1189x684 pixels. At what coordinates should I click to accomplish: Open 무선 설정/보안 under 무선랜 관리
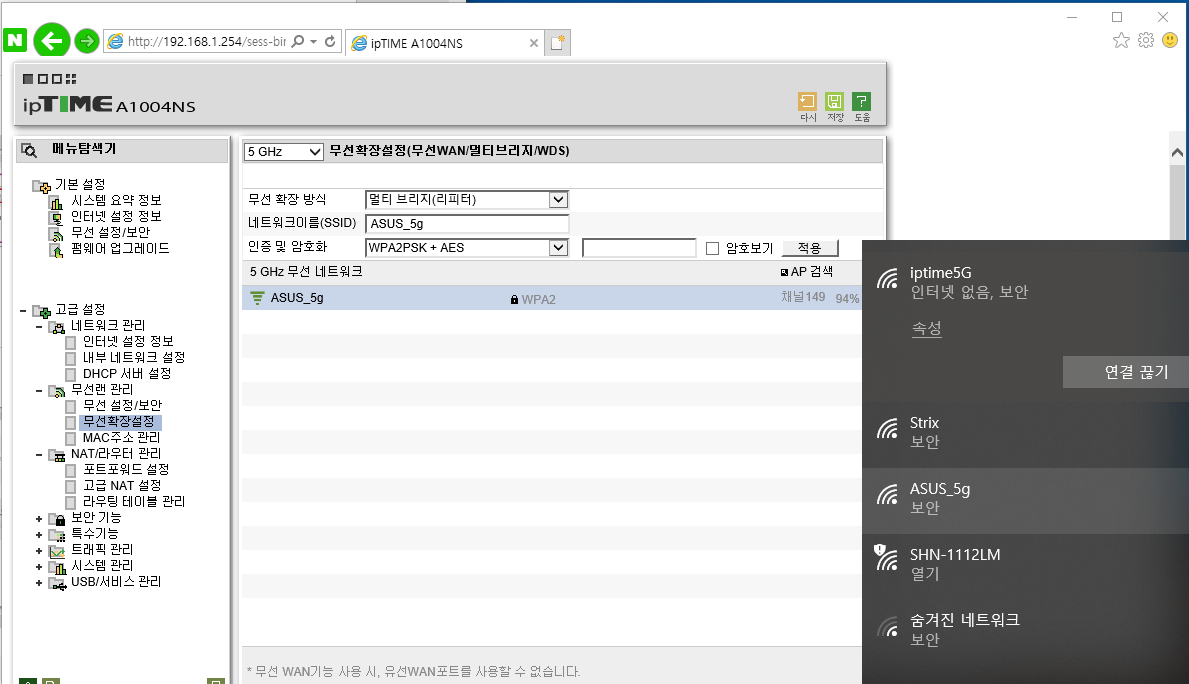click(122, 405)
